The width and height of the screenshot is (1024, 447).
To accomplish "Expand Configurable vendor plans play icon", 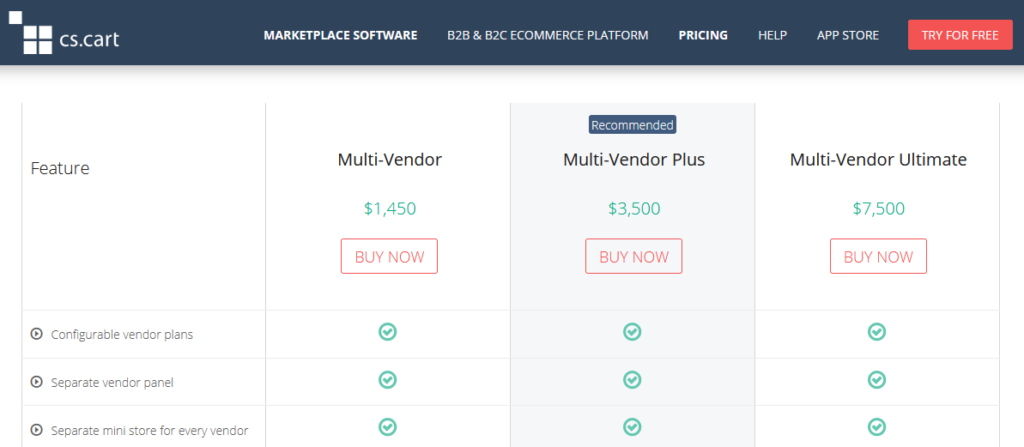I will tap(37, 334).
